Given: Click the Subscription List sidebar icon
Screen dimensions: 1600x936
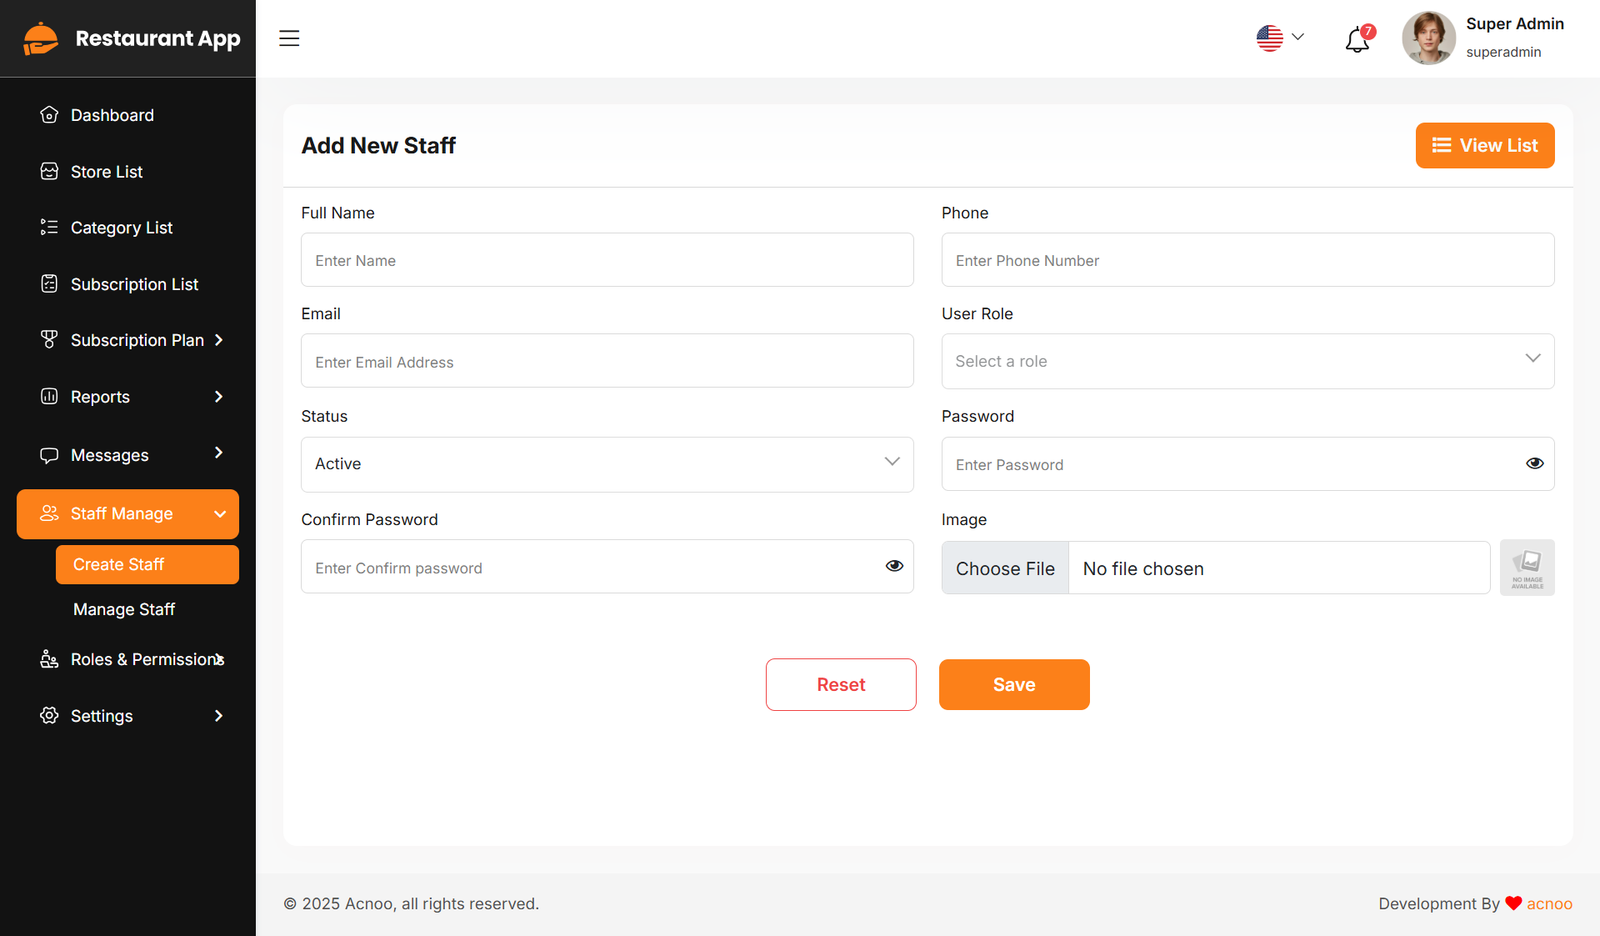Looking at the screenshot, I should (49, 284).
